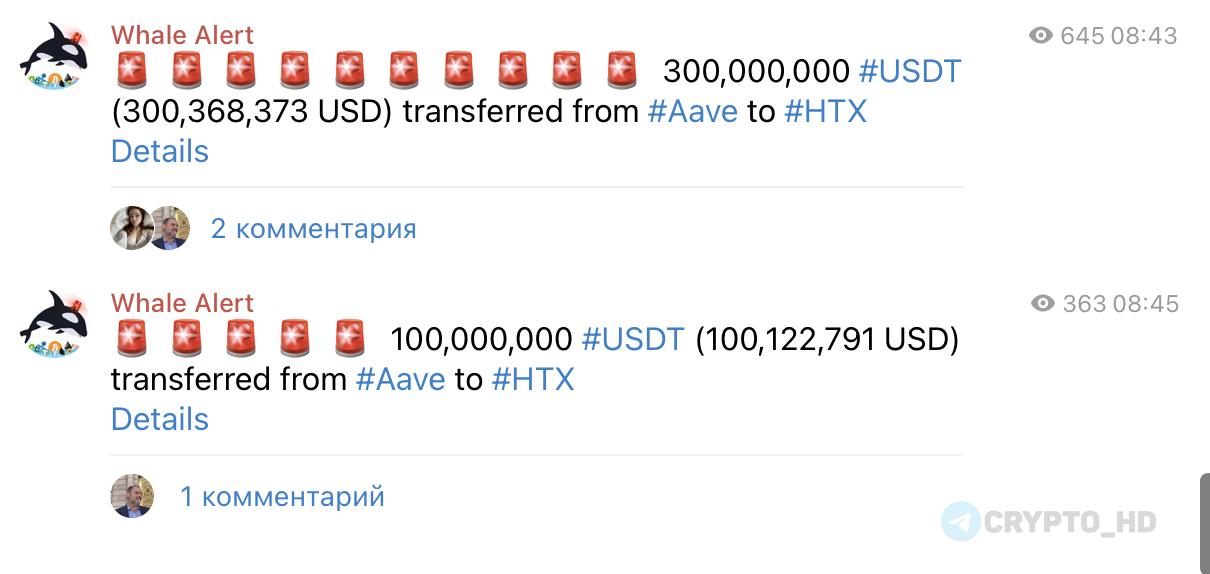This screenshot has height=574, width=1210.
Task: Click first siren emoji in 300,000,000 post
Action: tap(132, 71)
